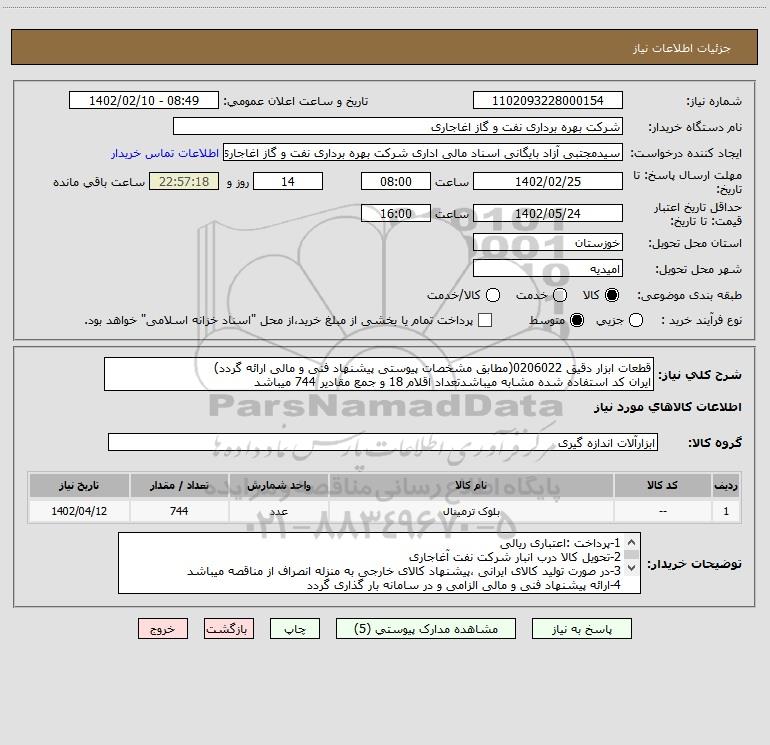Click price validity time 16:00
This screenshot has width=770, height=745.
[396, 214]
